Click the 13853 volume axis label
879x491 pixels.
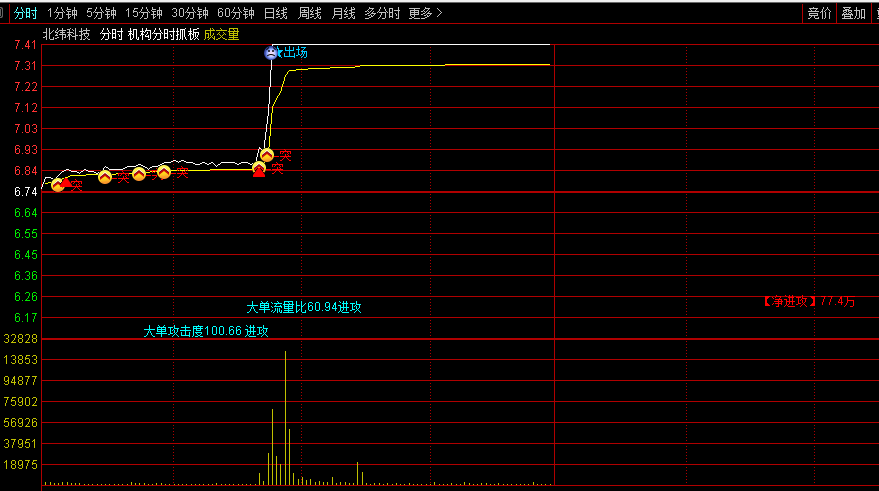pyautogui.click(x=20, y=360)
